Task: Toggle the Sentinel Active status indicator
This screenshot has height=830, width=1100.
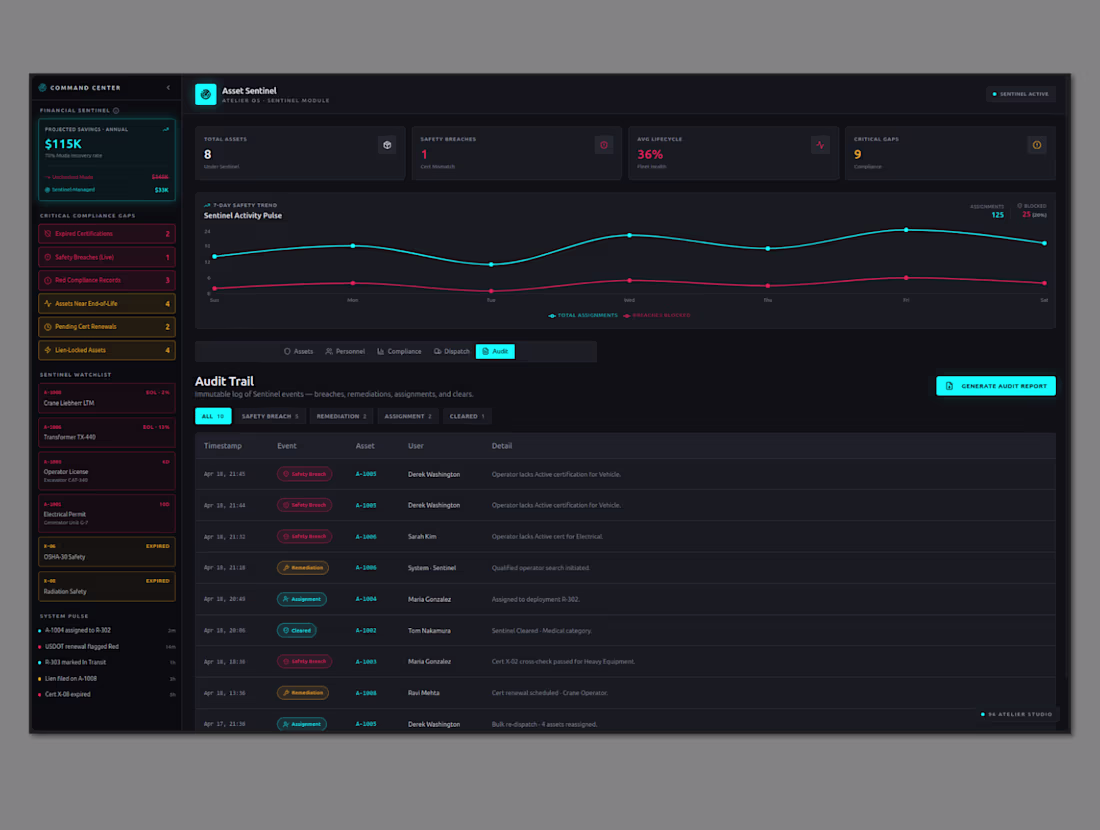Action: [1020, 93]
